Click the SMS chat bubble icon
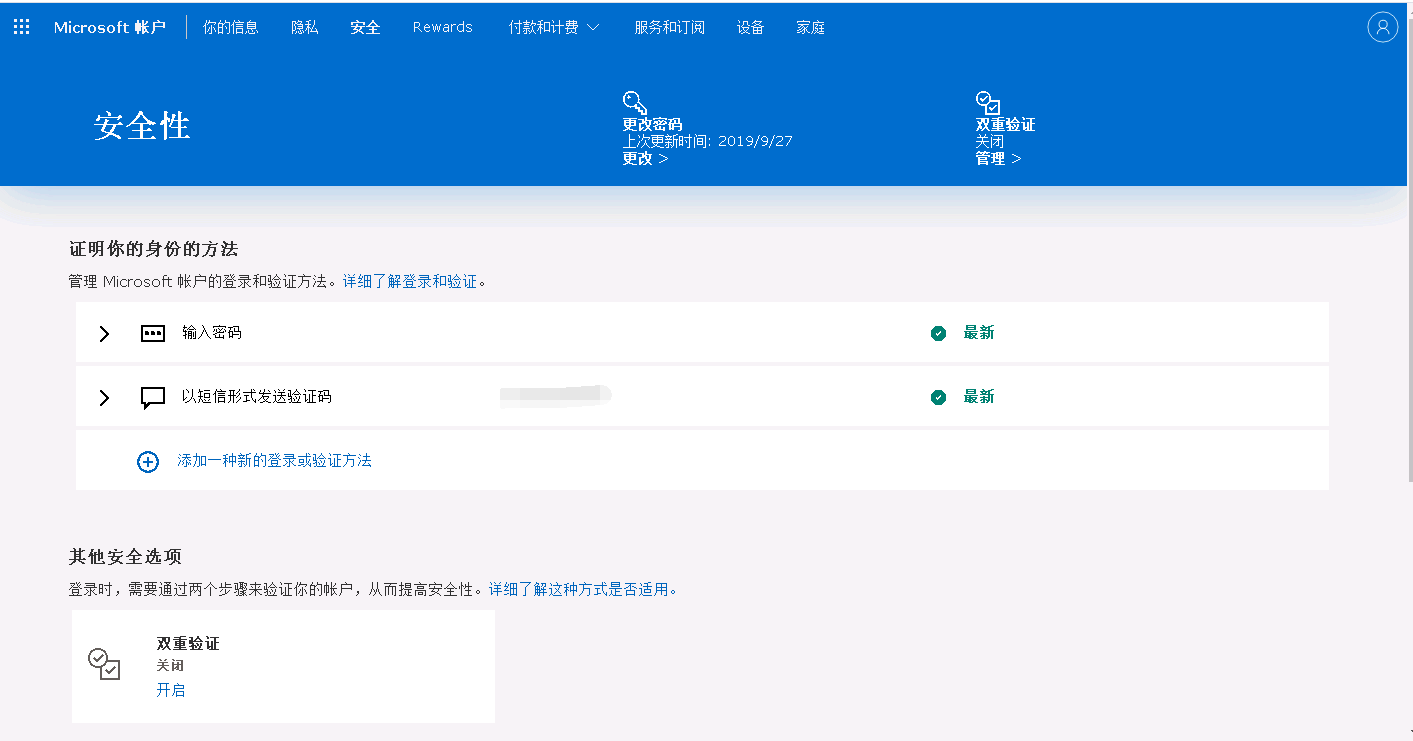1413x741 pixels. coord(152,398)
